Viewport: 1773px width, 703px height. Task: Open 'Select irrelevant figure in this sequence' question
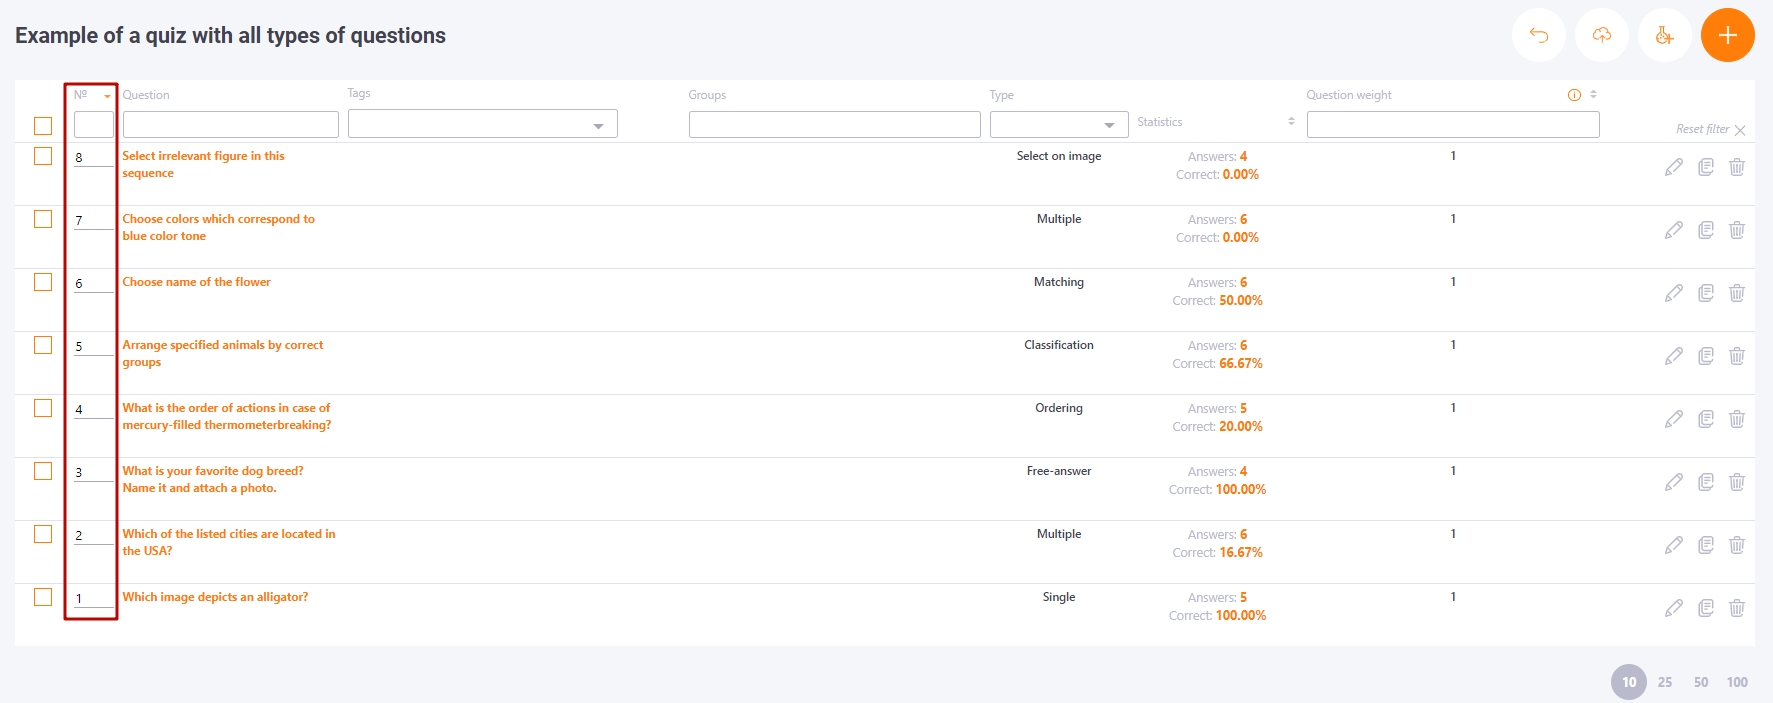tap(203, 164)
